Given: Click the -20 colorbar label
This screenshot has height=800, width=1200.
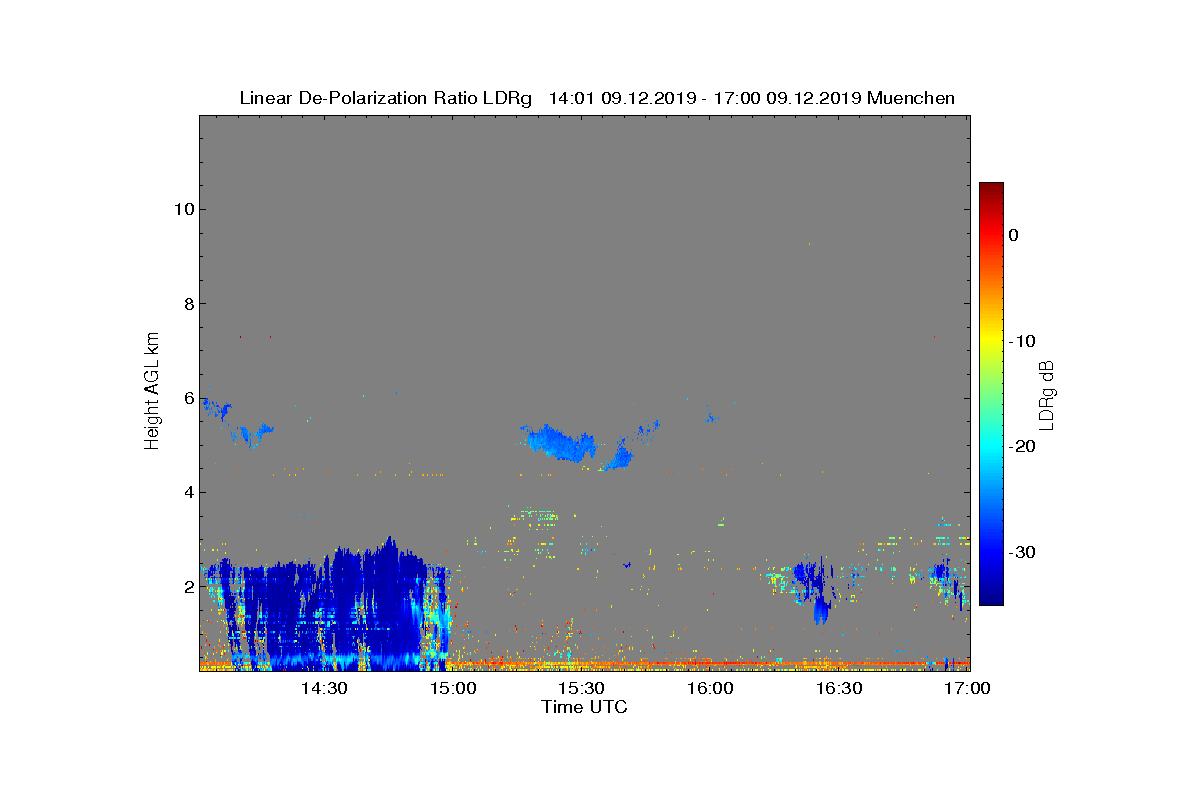Looking at the screenshot, I should tap(1022, 447).
